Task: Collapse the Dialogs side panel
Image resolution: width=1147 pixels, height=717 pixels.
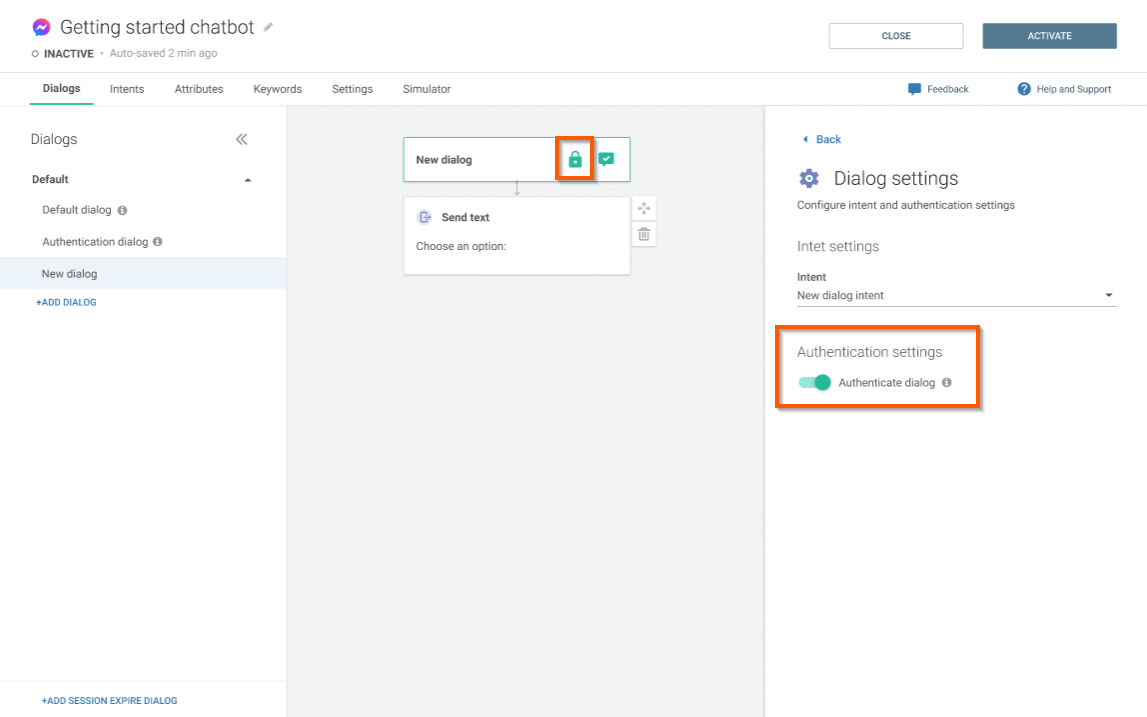Action: click(x=241, y=139)
